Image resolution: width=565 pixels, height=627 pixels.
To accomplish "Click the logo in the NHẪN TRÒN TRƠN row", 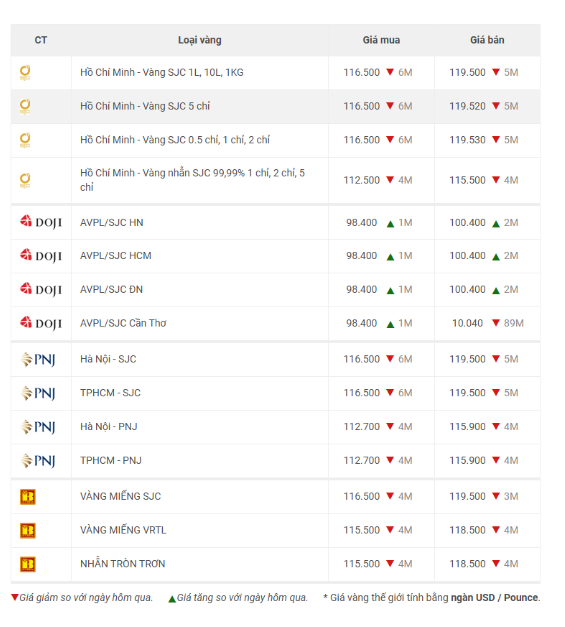I will click(x=28, y=564).
